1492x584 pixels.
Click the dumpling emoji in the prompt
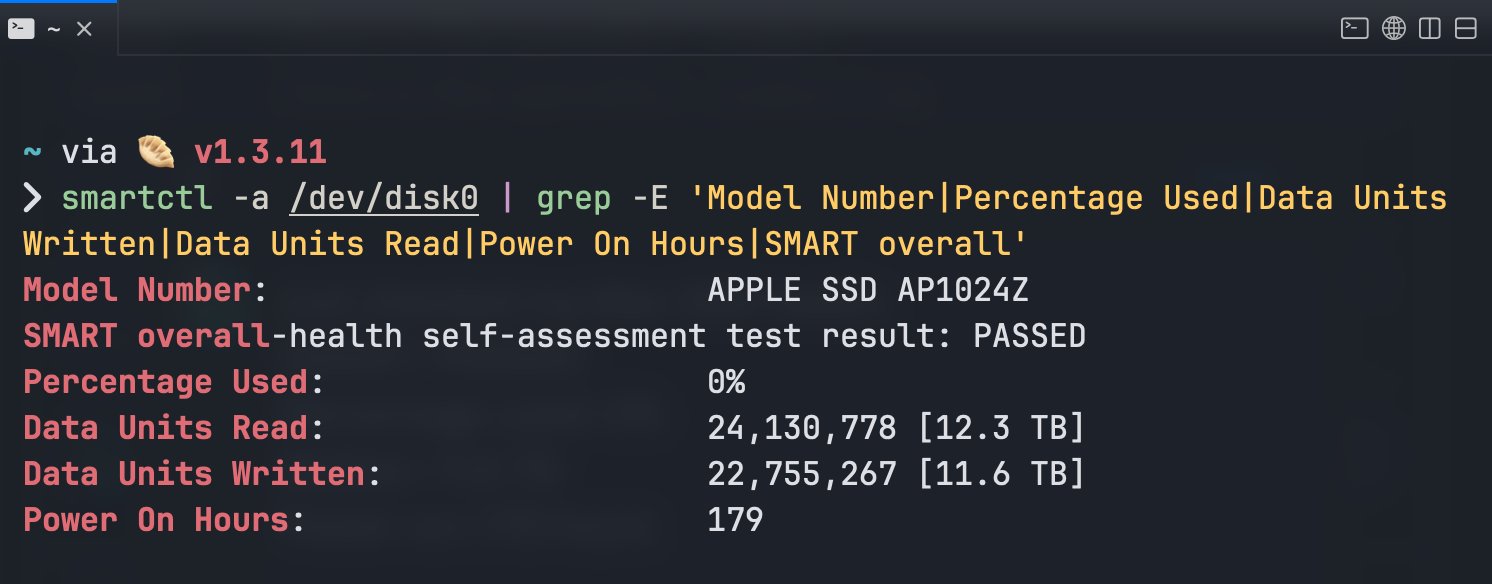[156, 152]
